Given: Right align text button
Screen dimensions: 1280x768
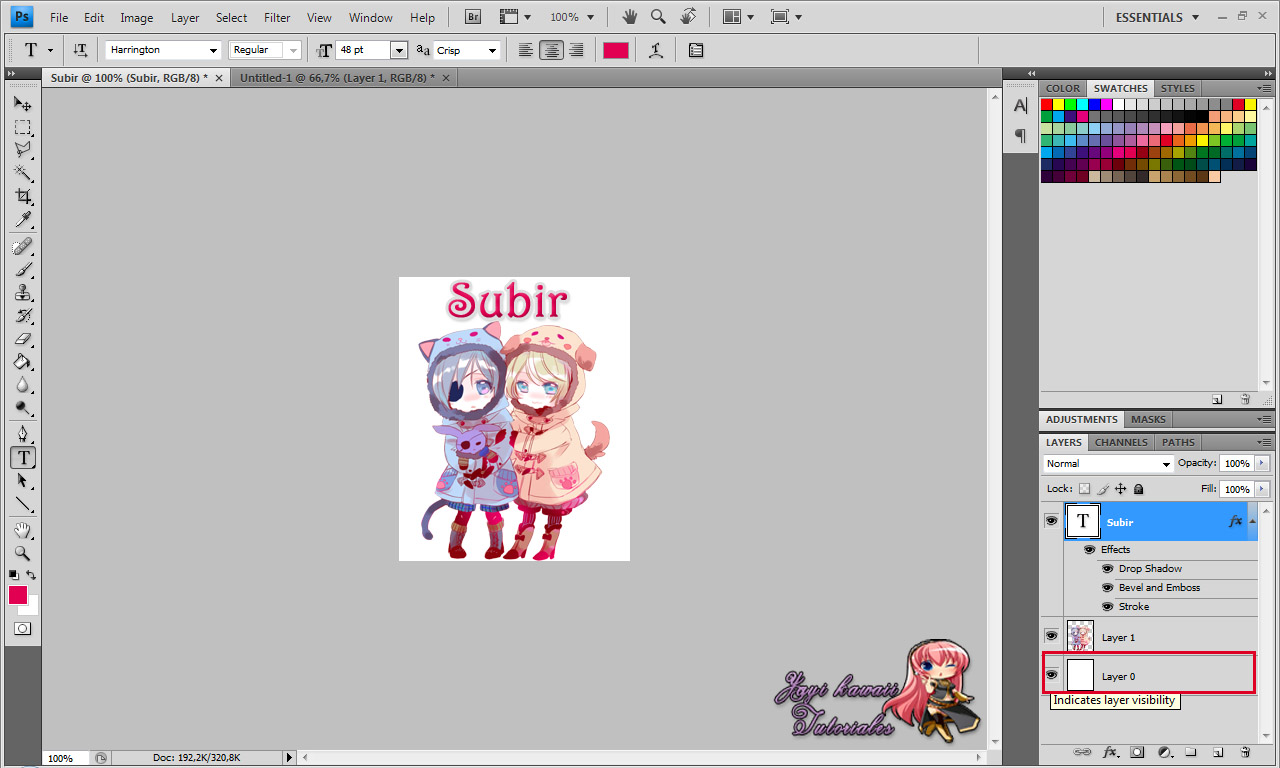Looking at the screenshot, I should click(576, 50).
